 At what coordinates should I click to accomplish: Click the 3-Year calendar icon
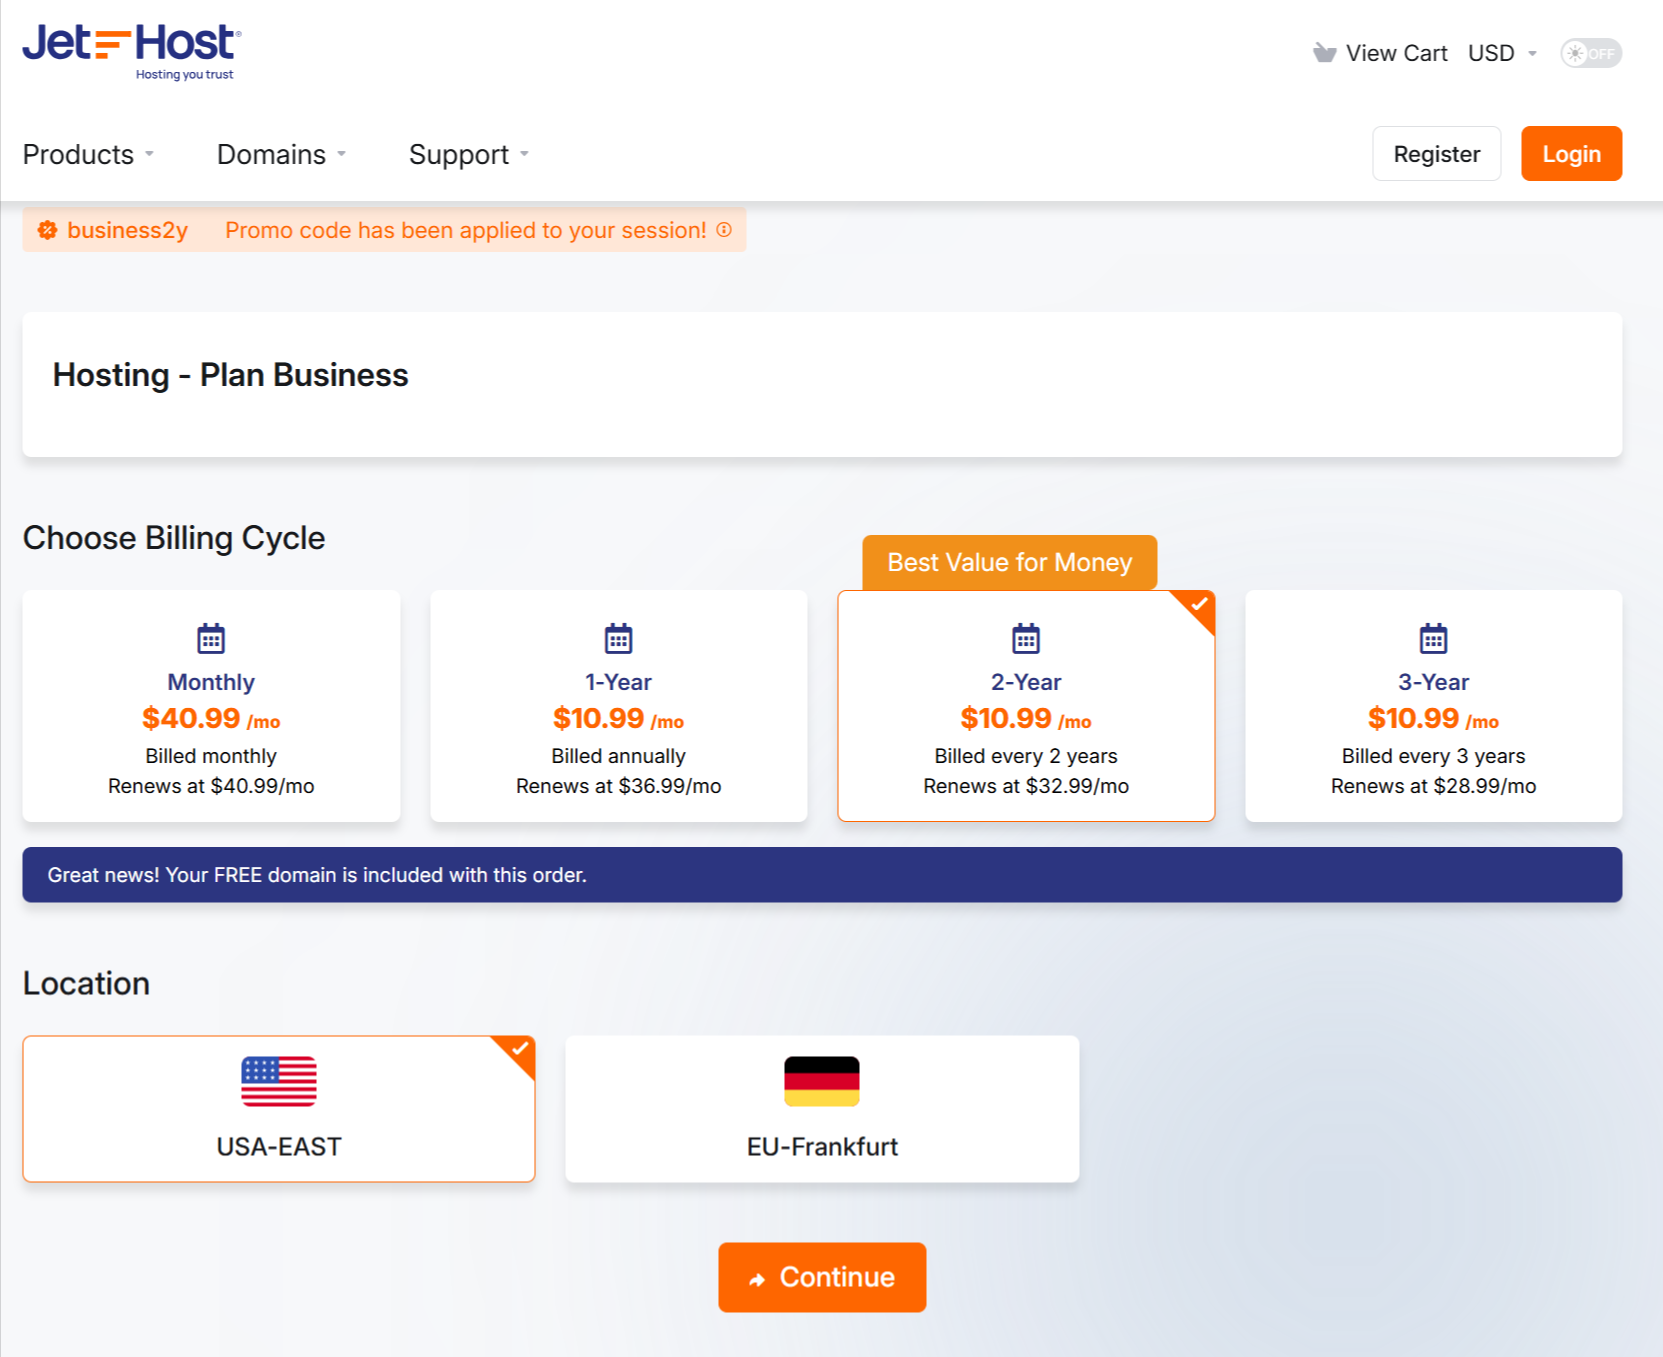tap(1434, 638)
